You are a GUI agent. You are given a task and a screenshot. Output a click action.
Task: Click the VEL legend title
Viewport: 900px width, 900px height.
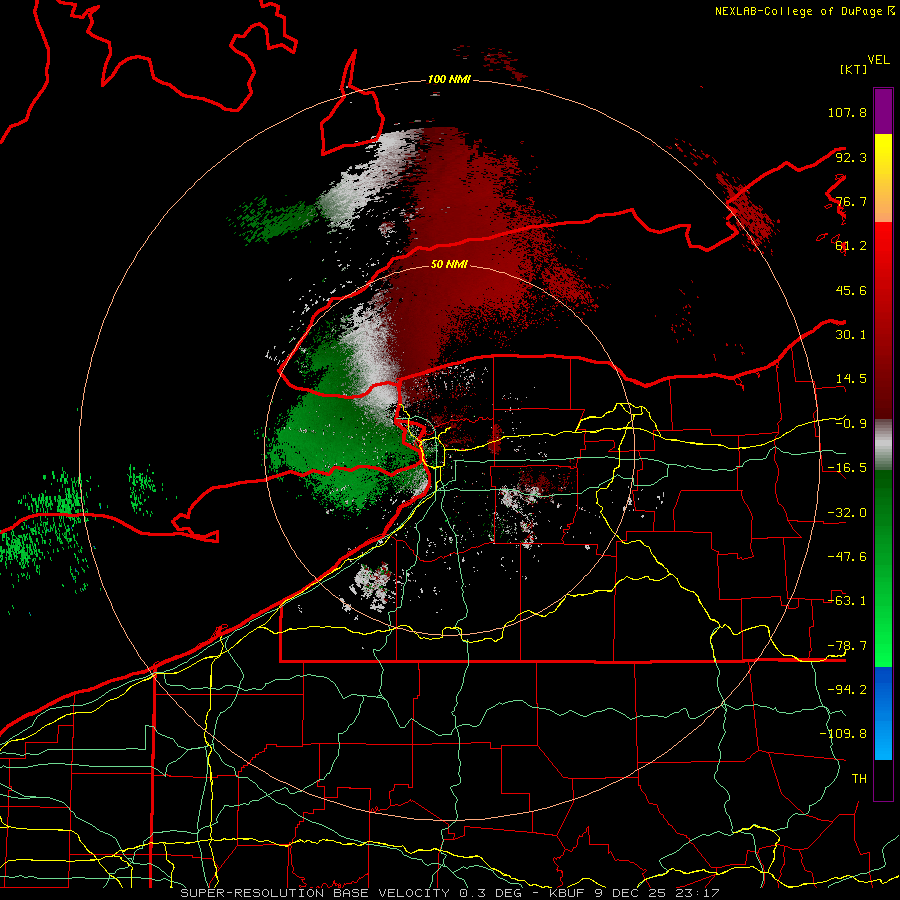tap(878, 60)
